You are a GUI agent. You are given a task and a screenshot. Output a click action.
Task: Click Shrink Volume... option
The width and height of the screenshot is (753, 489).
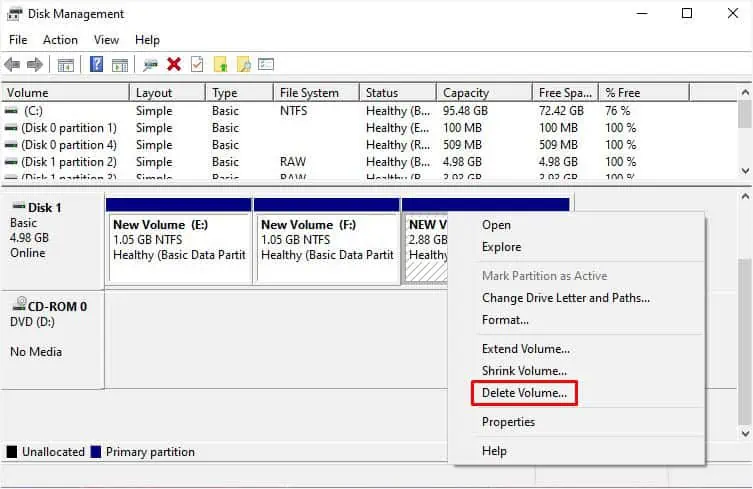(524, 371)
